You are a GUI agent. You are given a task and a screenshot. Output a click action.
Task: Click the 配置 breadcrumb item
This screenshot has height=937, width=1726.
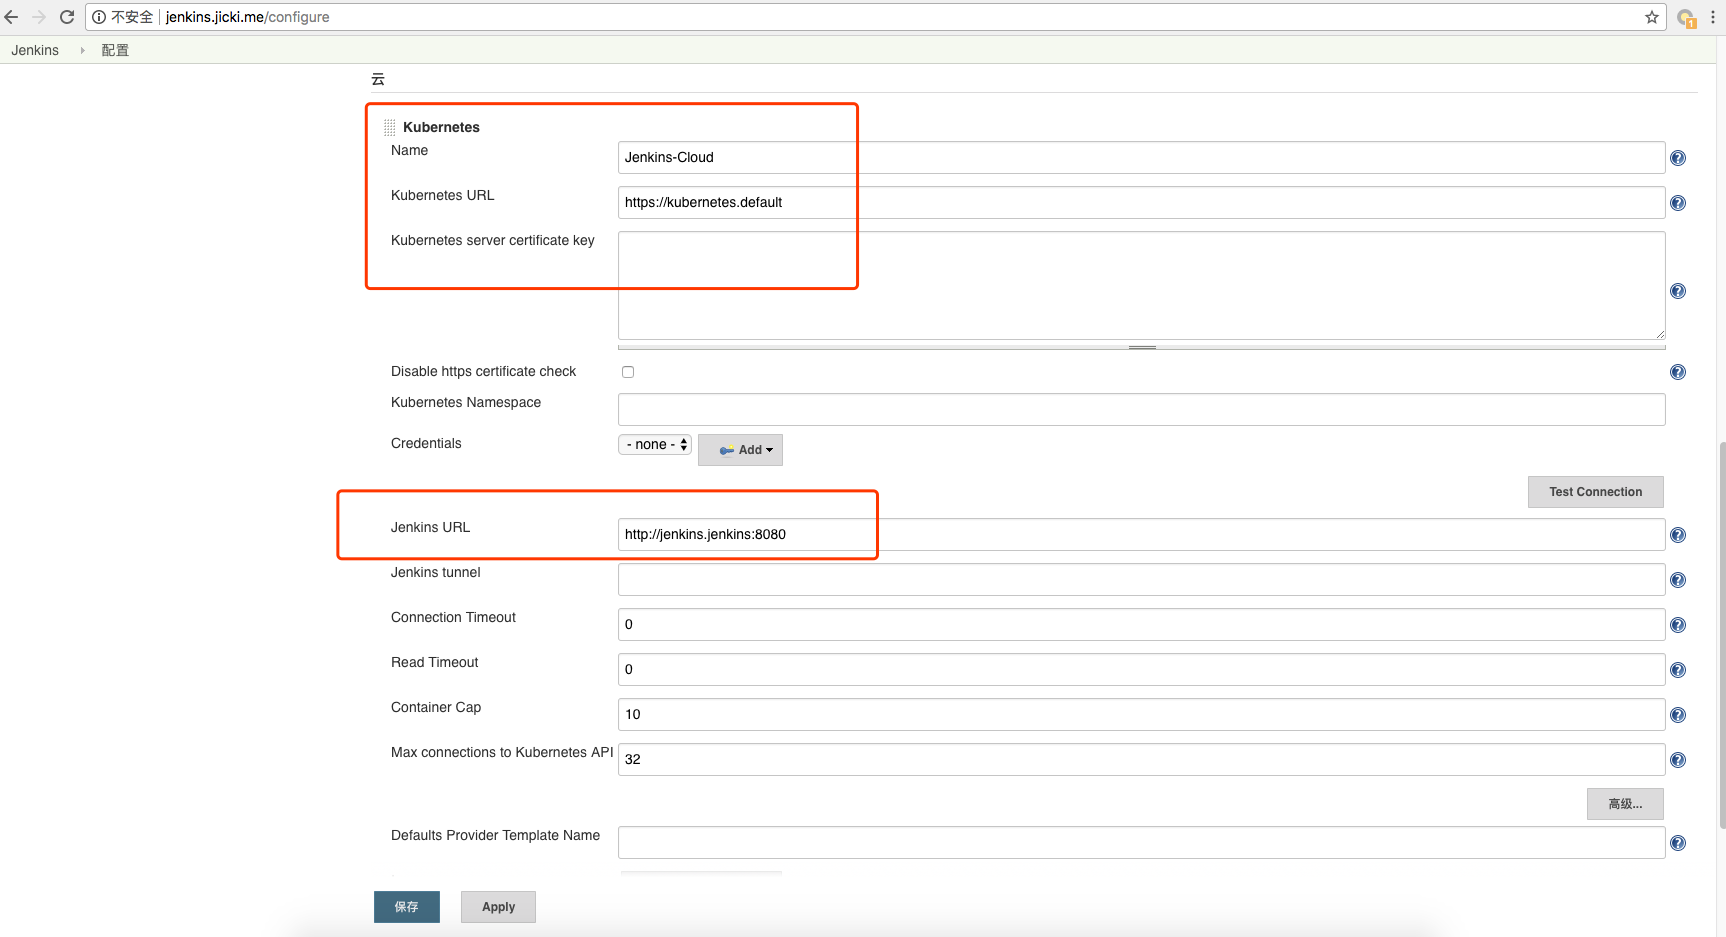[115, 50]
